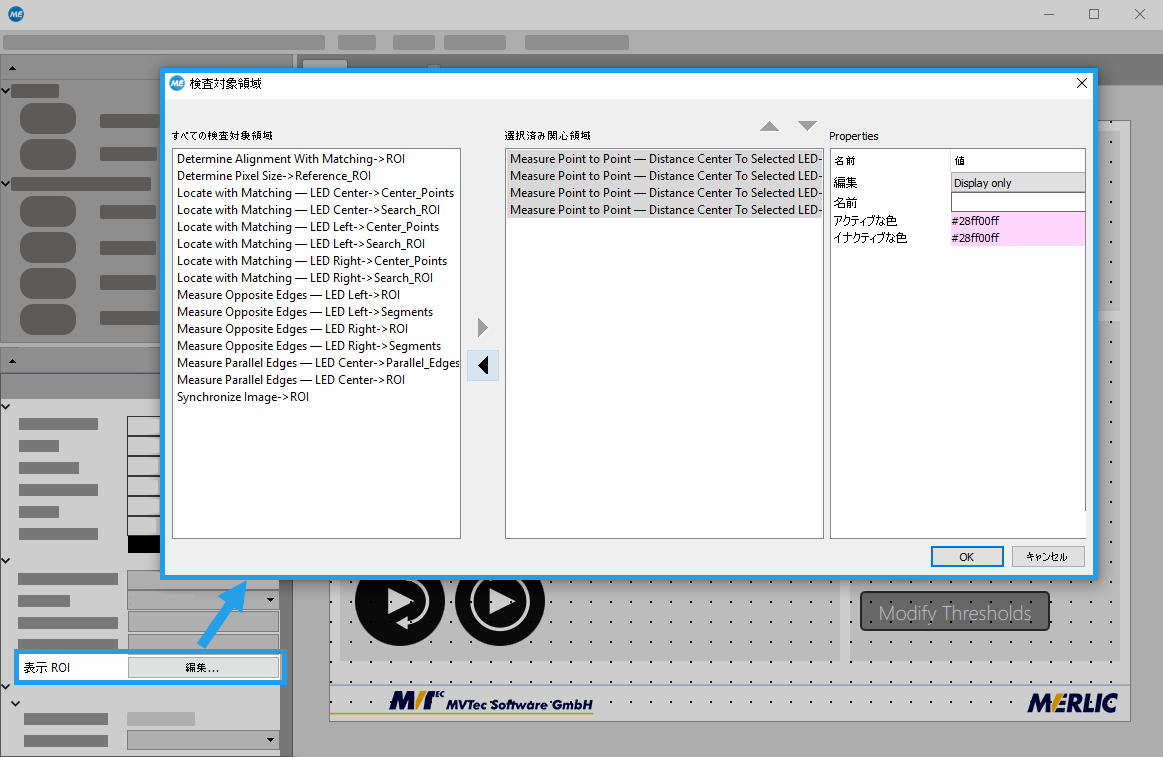The width and height of the screenshot is (1163, 757).
Task: Select Synchronize Image->ROI in list
Action: coord(243,397)
